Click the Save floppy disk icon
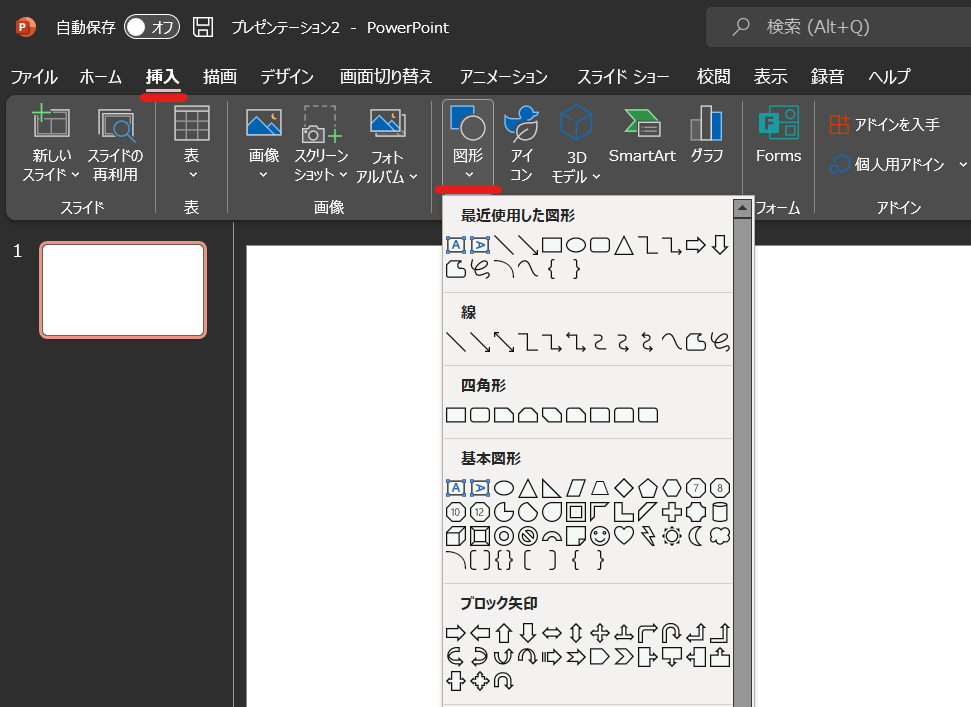 click(x=203, y=27)
